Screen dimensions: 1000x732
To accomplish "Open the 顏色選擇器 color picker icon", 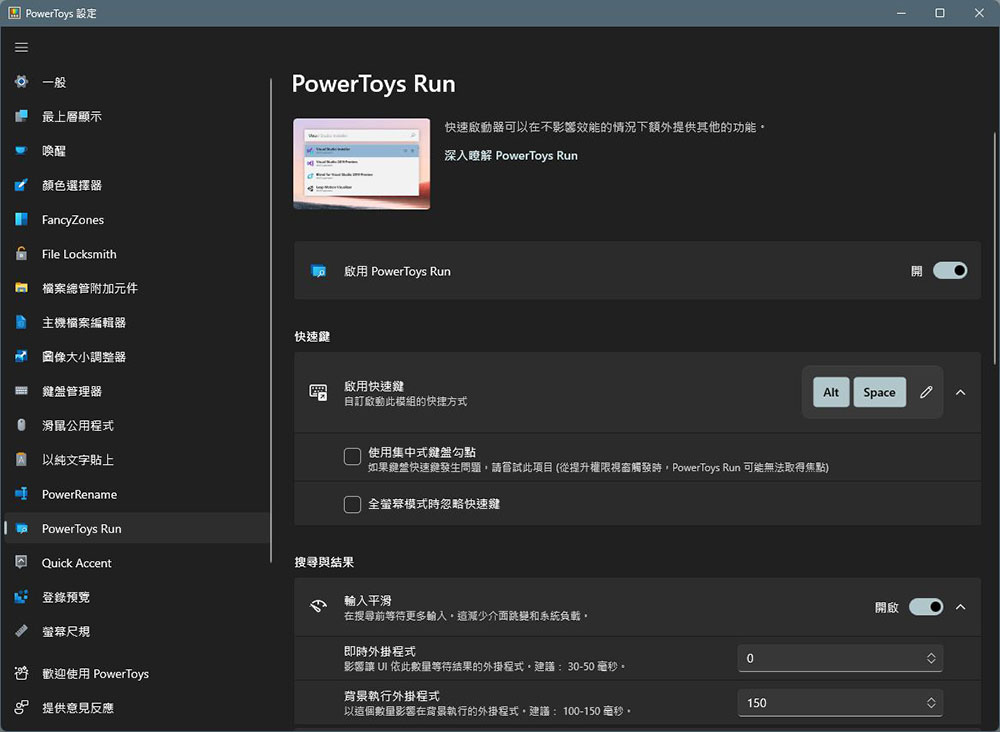I will (21, 185).
